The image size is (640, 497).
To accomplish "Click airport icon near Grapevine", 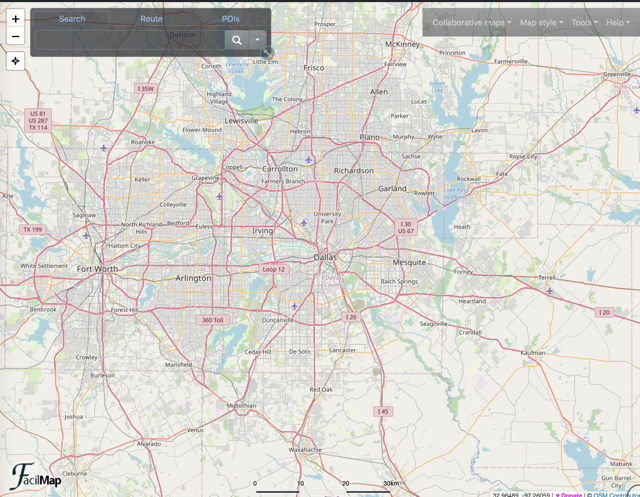I will pyautogui.click(x=219, y=196).
